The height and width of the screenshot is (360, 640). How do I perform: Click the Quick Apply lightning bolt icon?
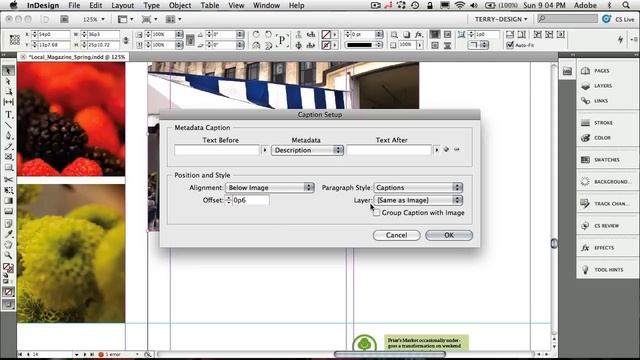pyautogui.click(x=620, y=40)
